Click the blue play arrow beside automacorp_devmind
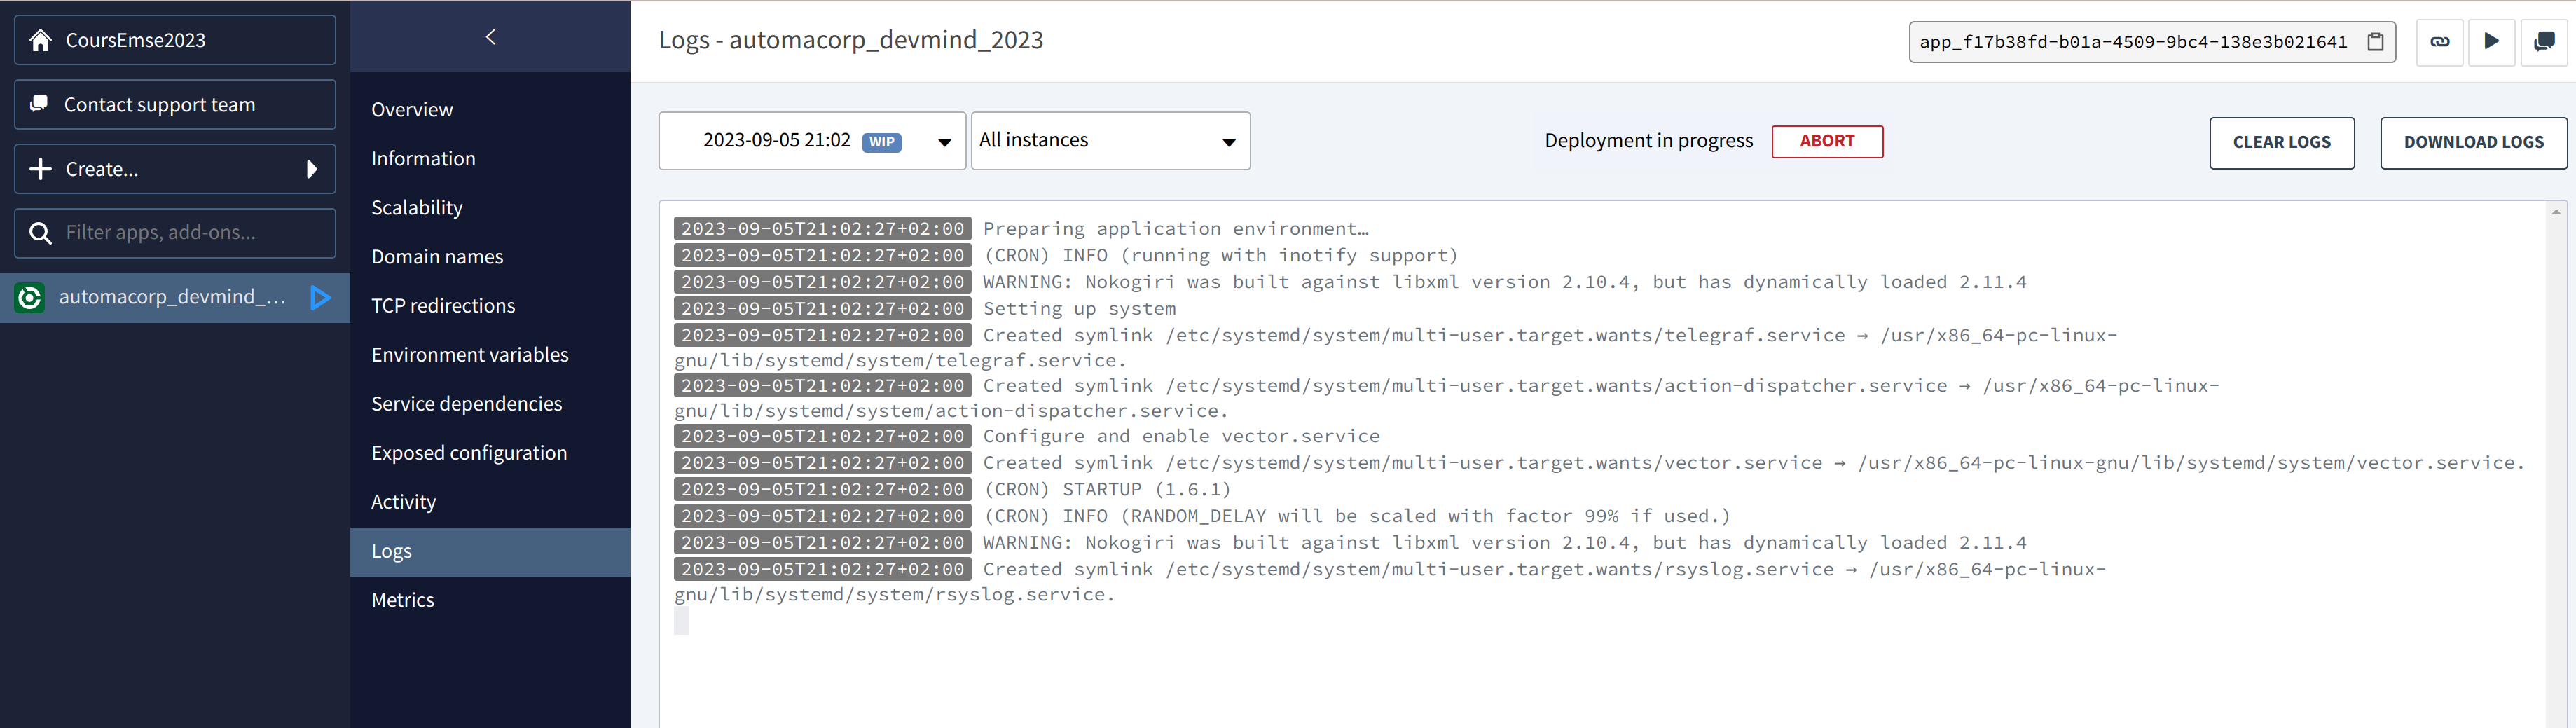This screenshot has width=2576, height=728. point(320,297)
